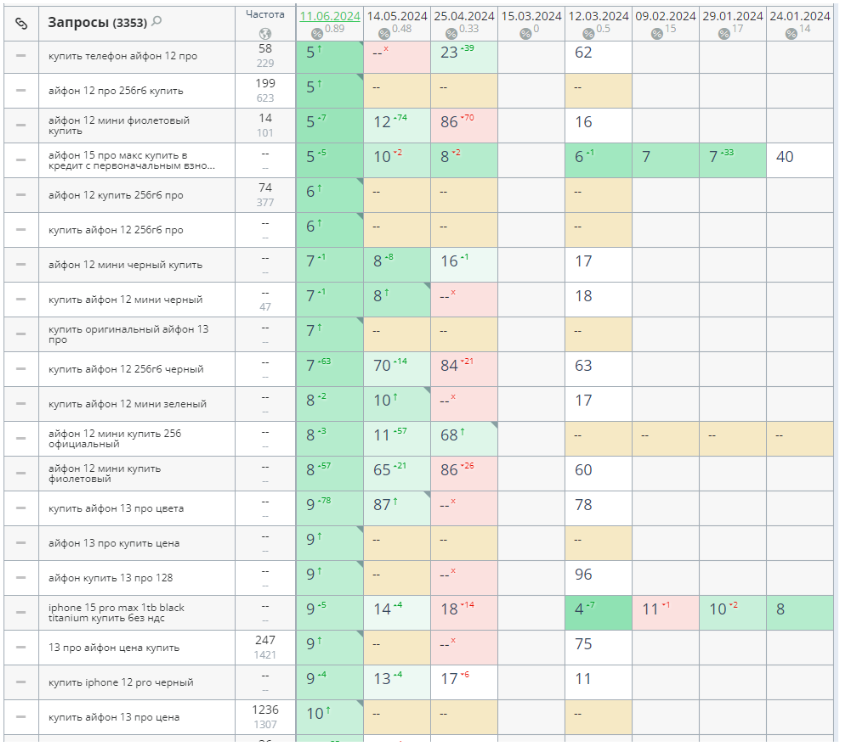Viewport: 847px width, 747px height.
Task: Select query 'купить iphone 12 pro черный'
Action: (x=120, y=682)
